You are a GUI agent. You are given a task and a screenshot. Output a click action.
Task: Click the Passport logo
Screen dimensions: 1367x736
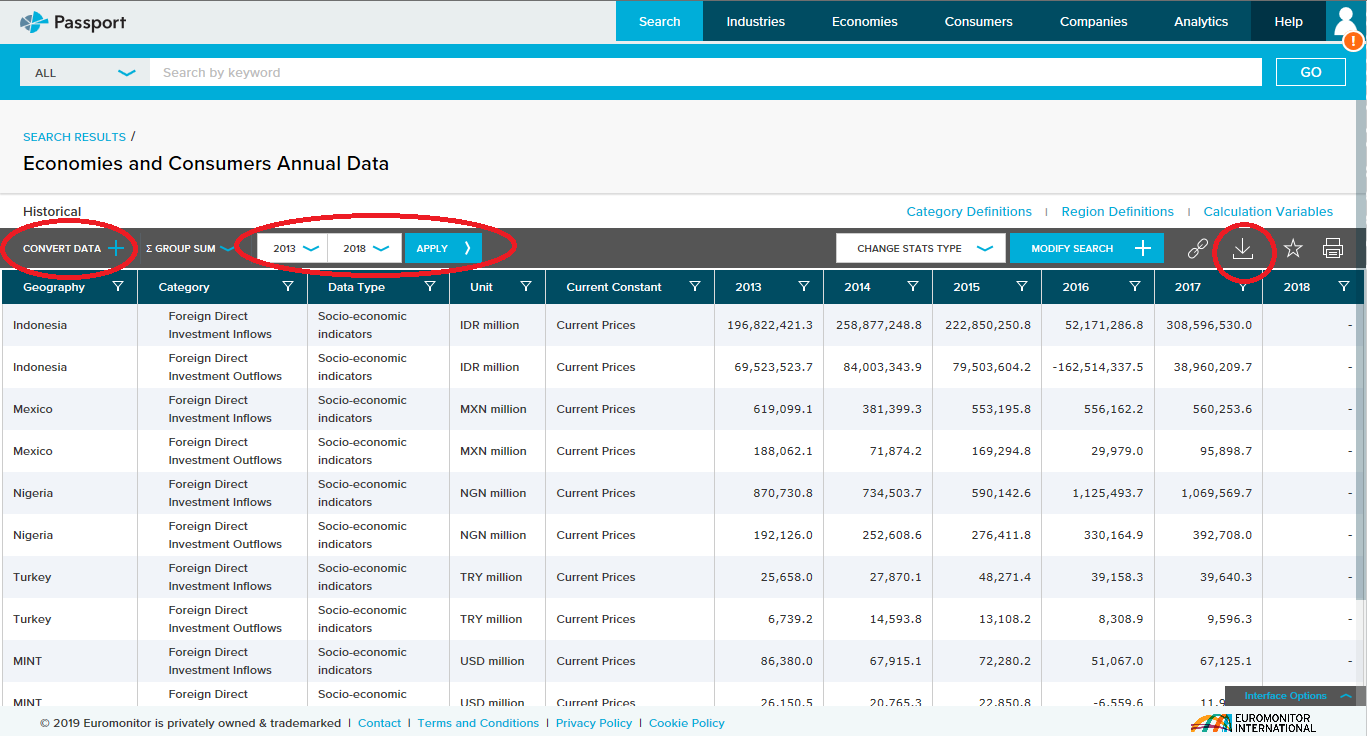click(74, 21)
